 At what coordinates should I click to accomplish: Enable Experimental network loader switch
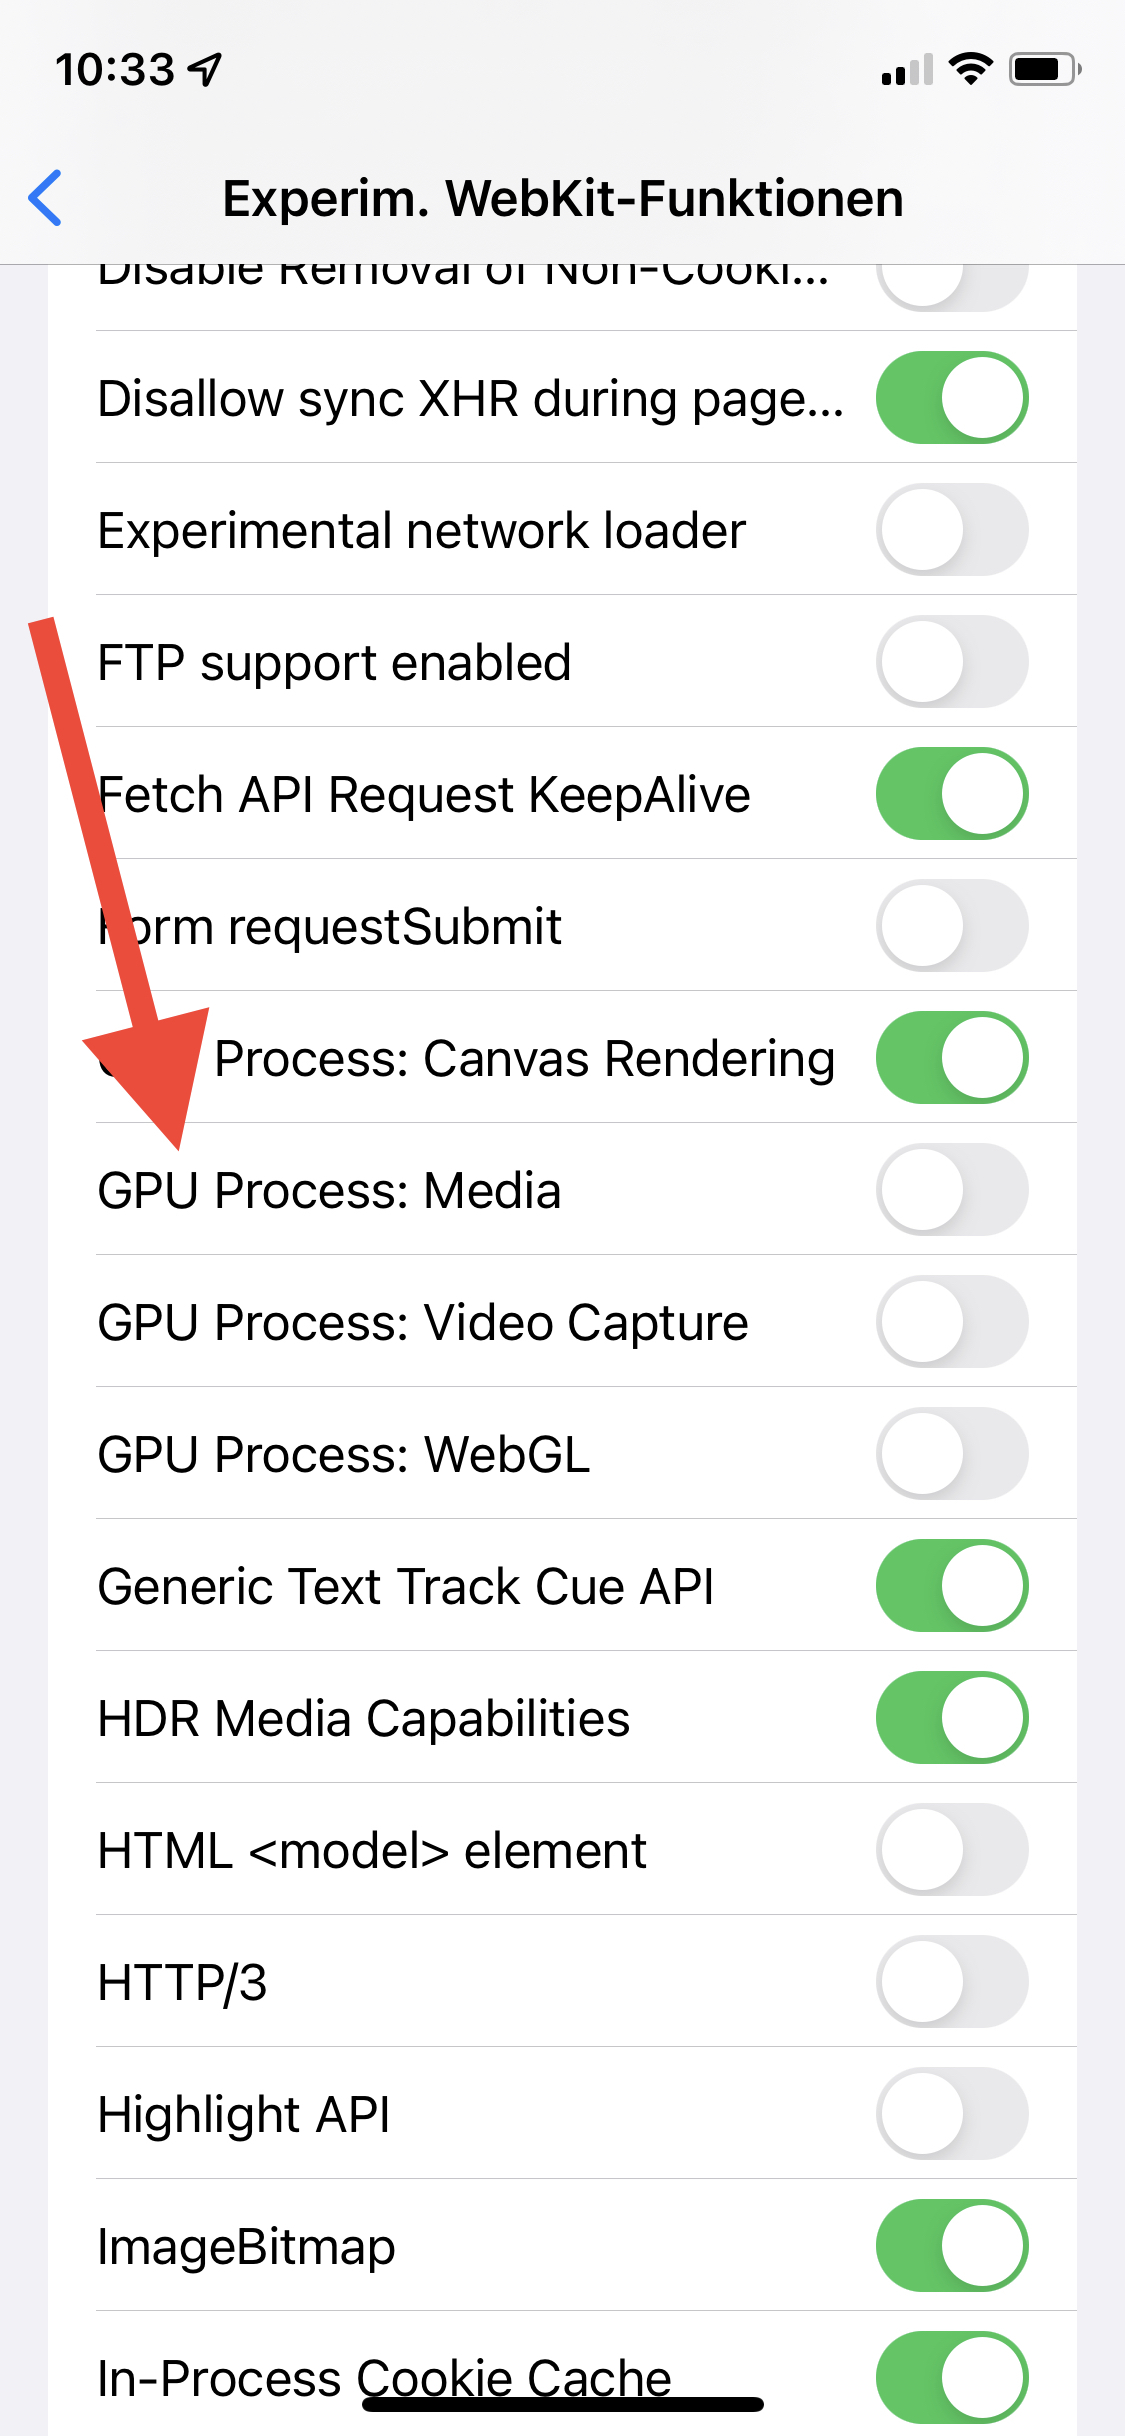click(x=952, y=530)
